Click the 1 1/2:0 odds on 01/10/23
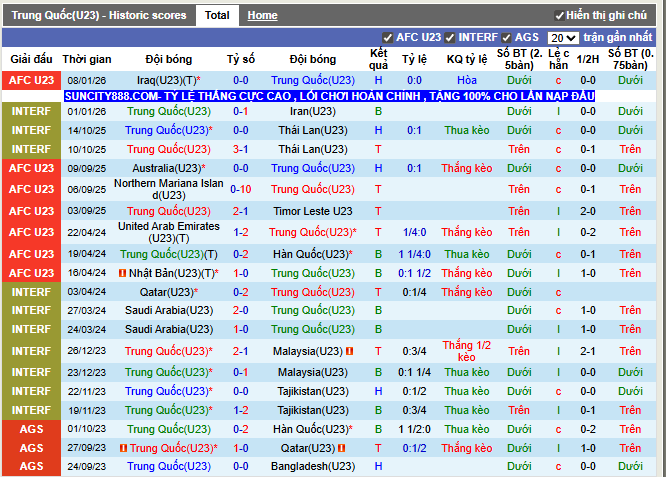The height and width of the screenshot is (477, 666). click(x=414, y=429)
